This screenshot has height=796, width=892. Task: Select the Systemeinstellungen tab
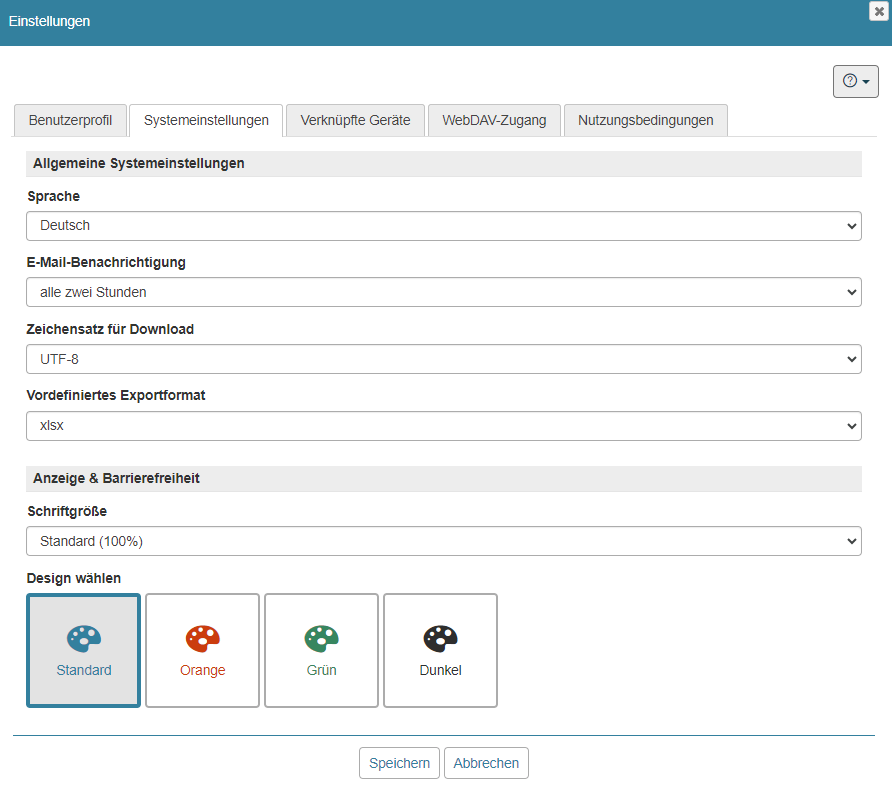(x=206, y=120)
